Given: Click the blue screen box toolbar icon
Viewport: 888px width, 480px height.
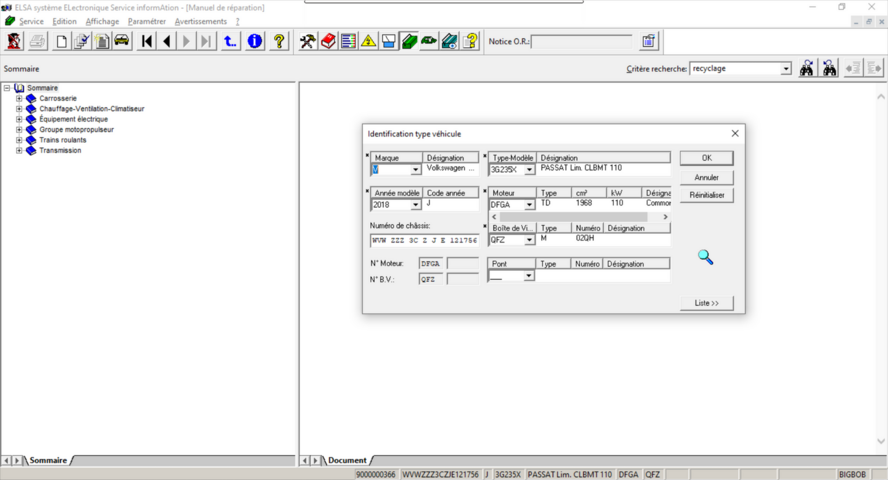Looking at the screenshot, I should point(389,41).
